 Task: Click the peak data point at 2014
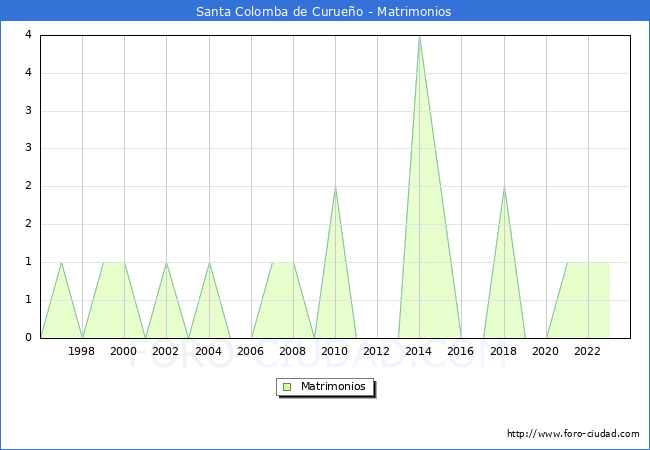[419, 36]
